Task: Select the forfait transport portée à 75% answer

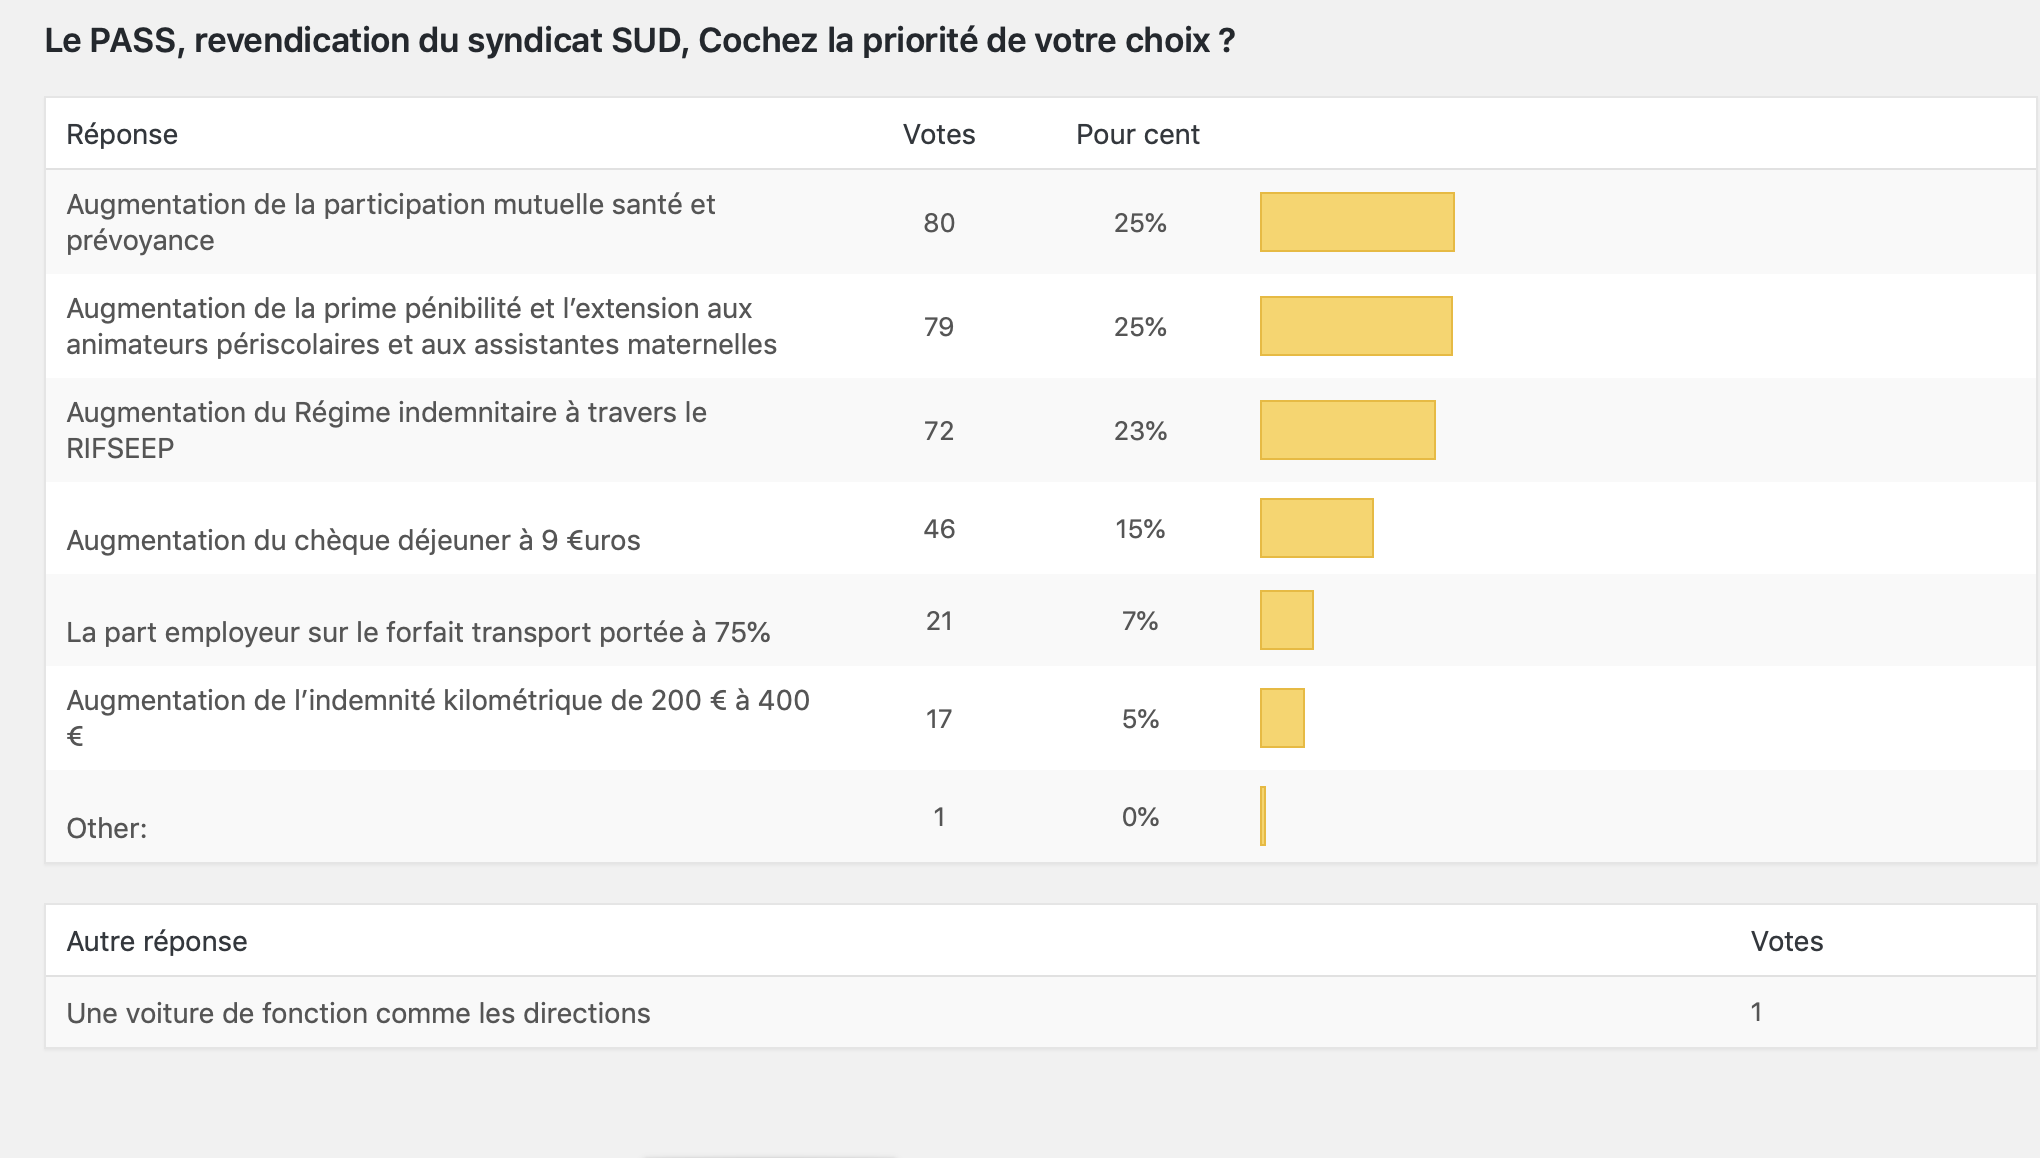Action: click(x=418, y=632)
